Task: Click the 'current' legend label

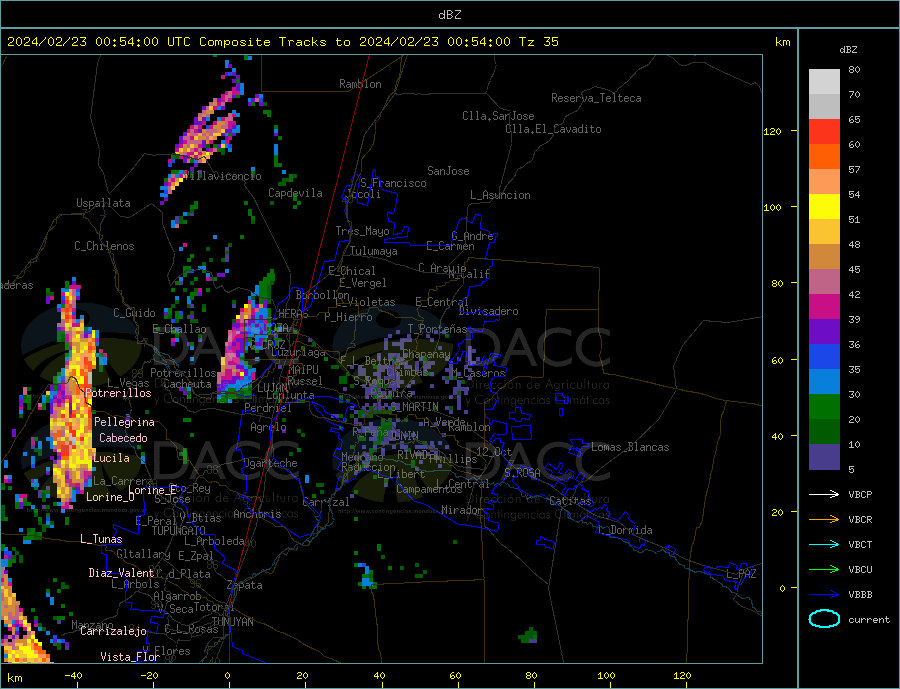Action: click(x=869, y=620)
